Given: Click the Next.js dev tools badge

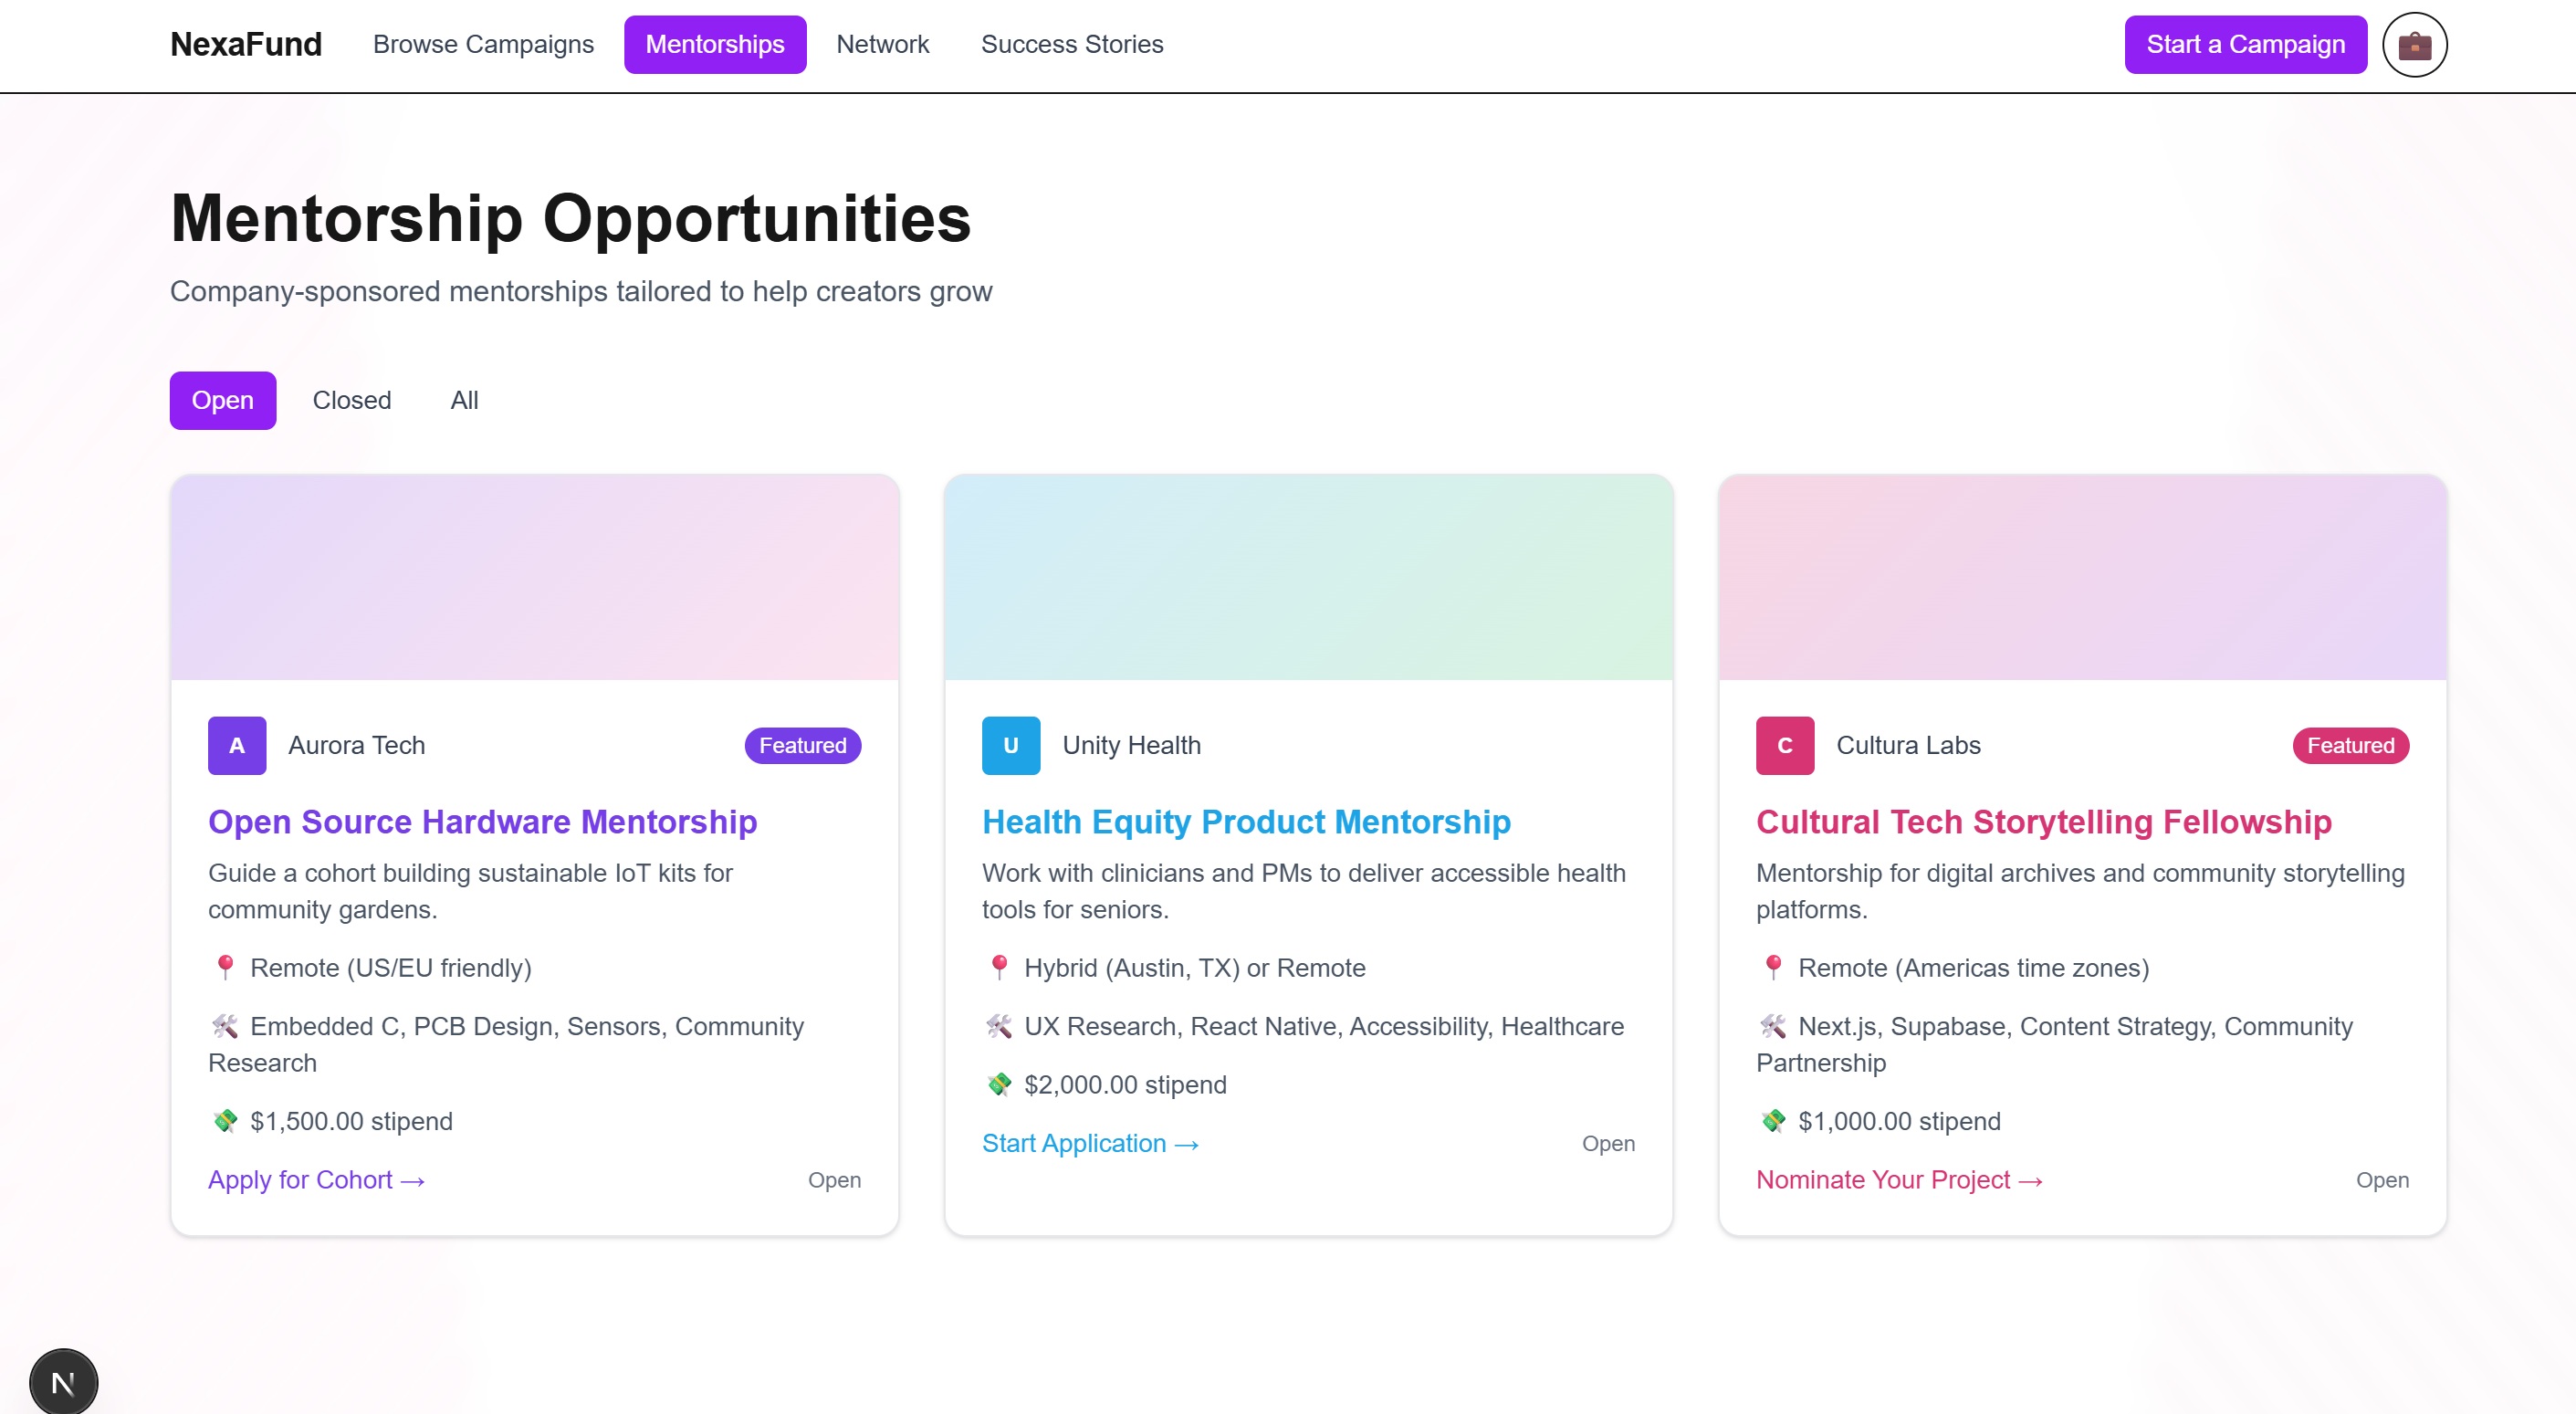Looking at the screenshot, I should [x=63, y=1382].
